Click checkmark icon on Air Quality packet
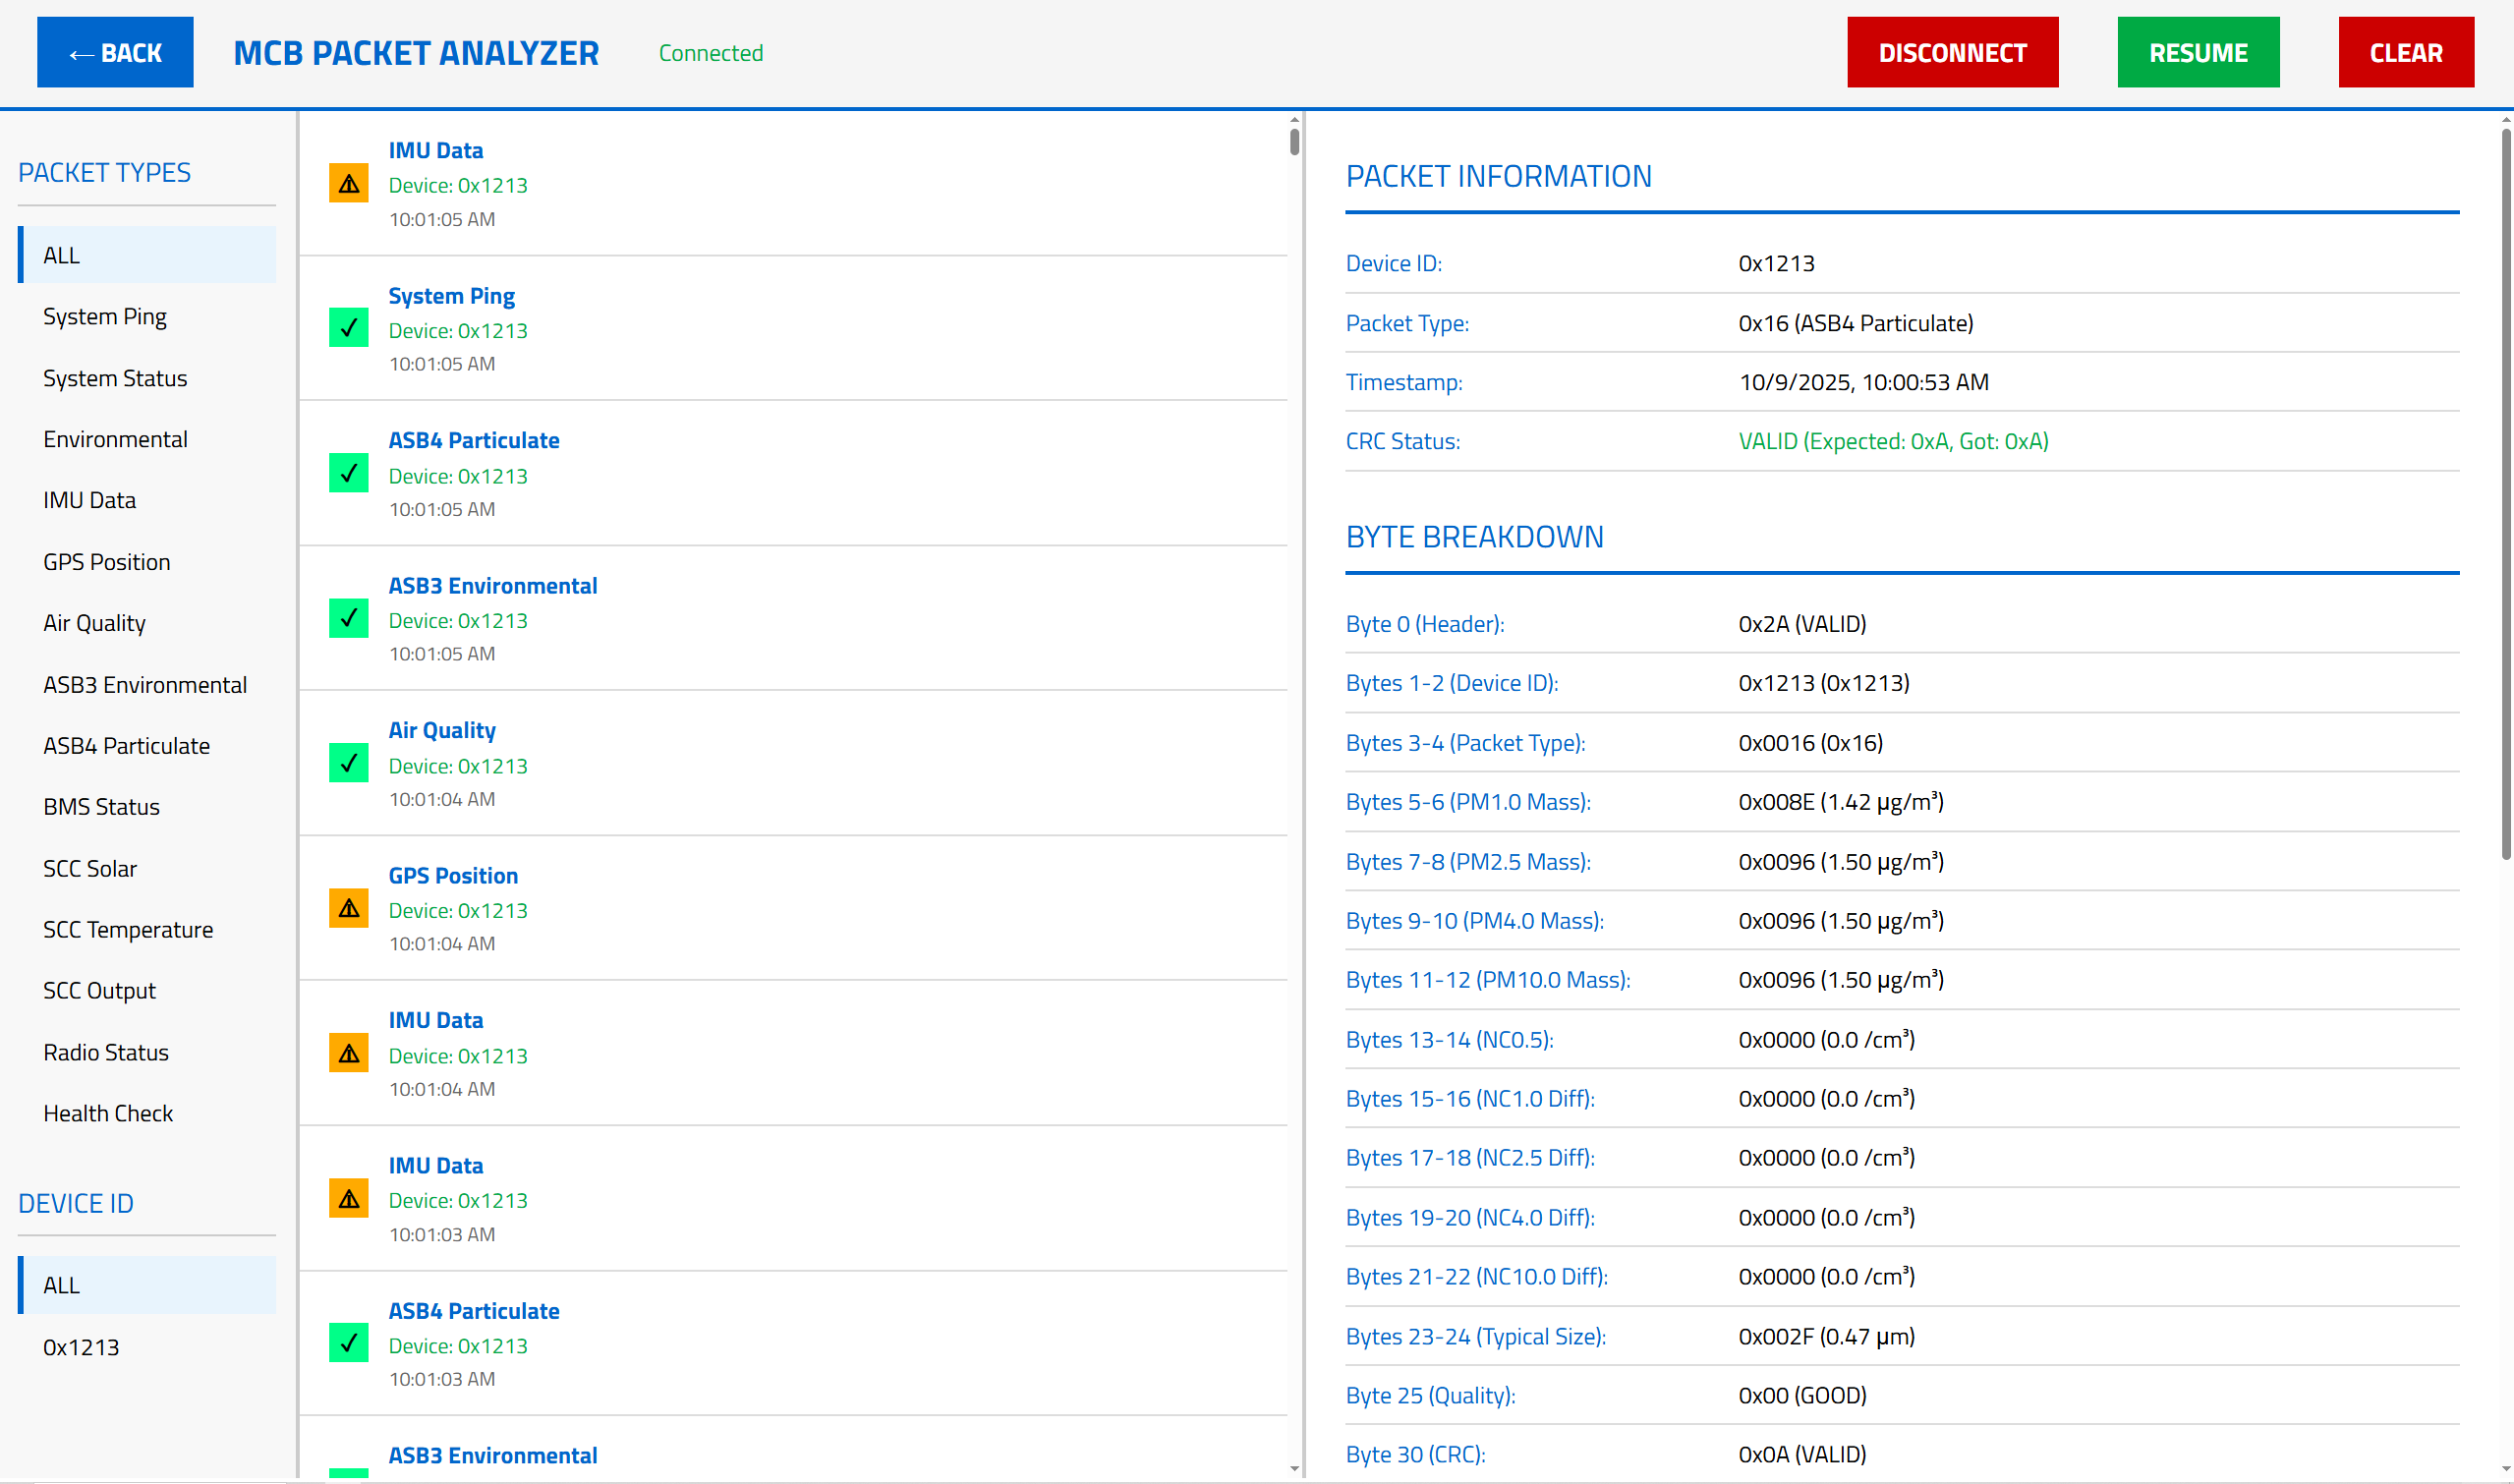This screenshot has width=2514, height=1484. click(348, 763)
